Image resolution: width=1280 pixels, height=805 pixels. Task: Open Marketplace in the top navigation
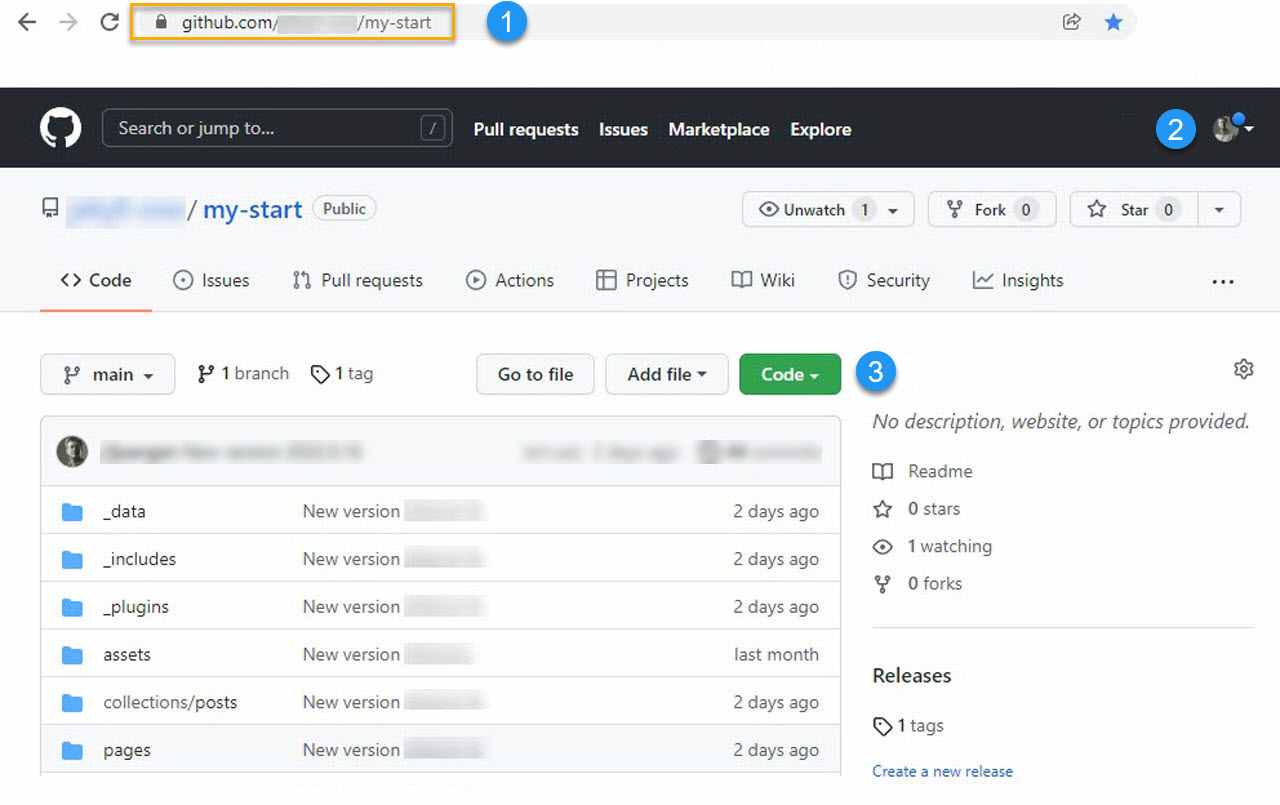[718, 129]
